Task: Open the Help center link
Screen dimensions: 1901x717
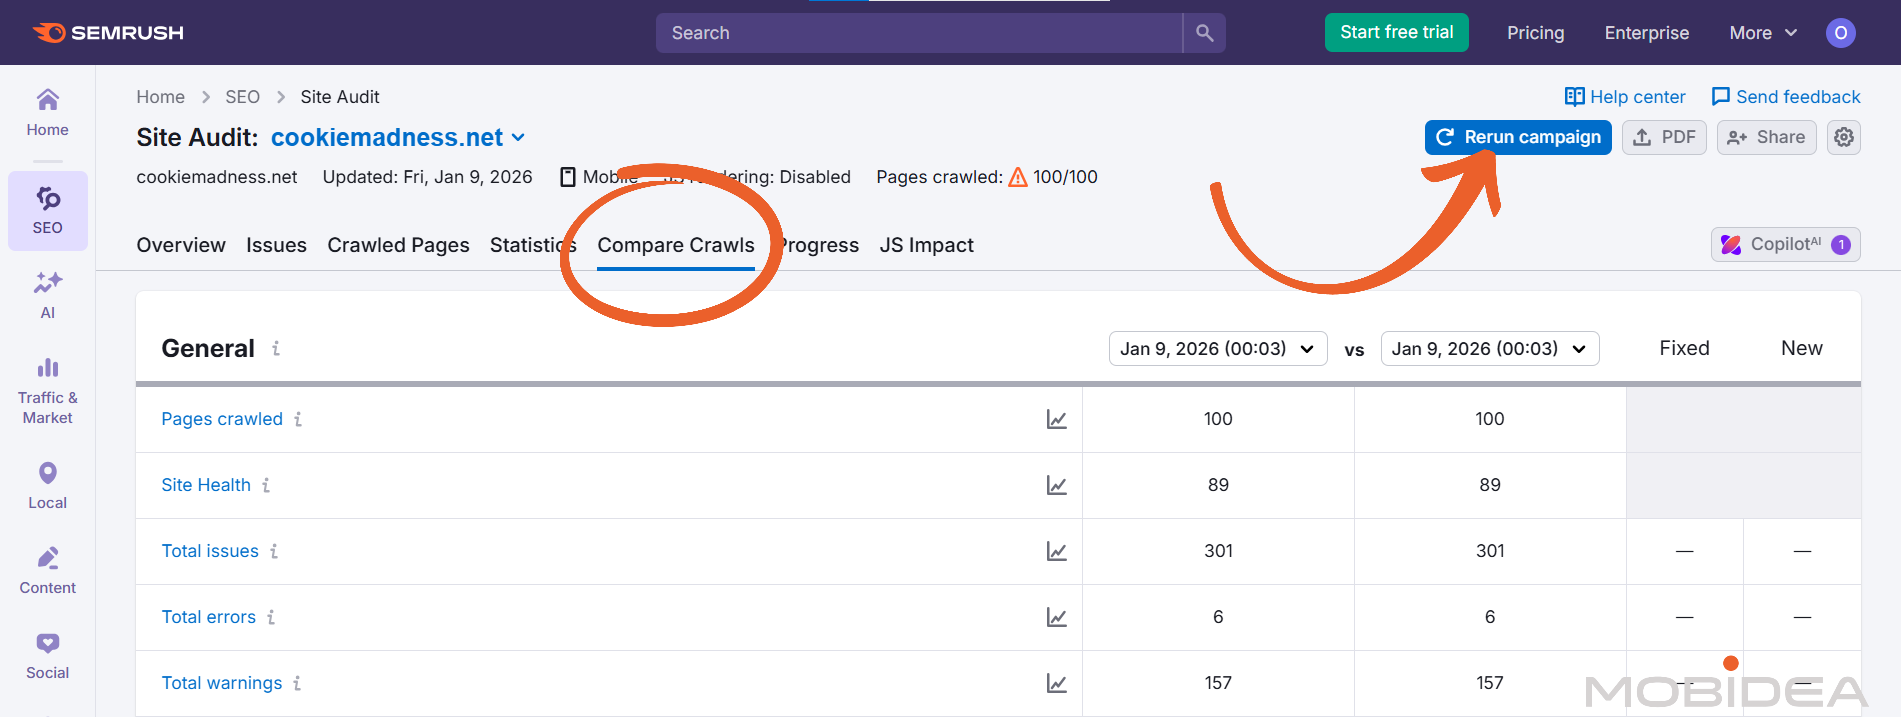Action: click(1625, 97)
